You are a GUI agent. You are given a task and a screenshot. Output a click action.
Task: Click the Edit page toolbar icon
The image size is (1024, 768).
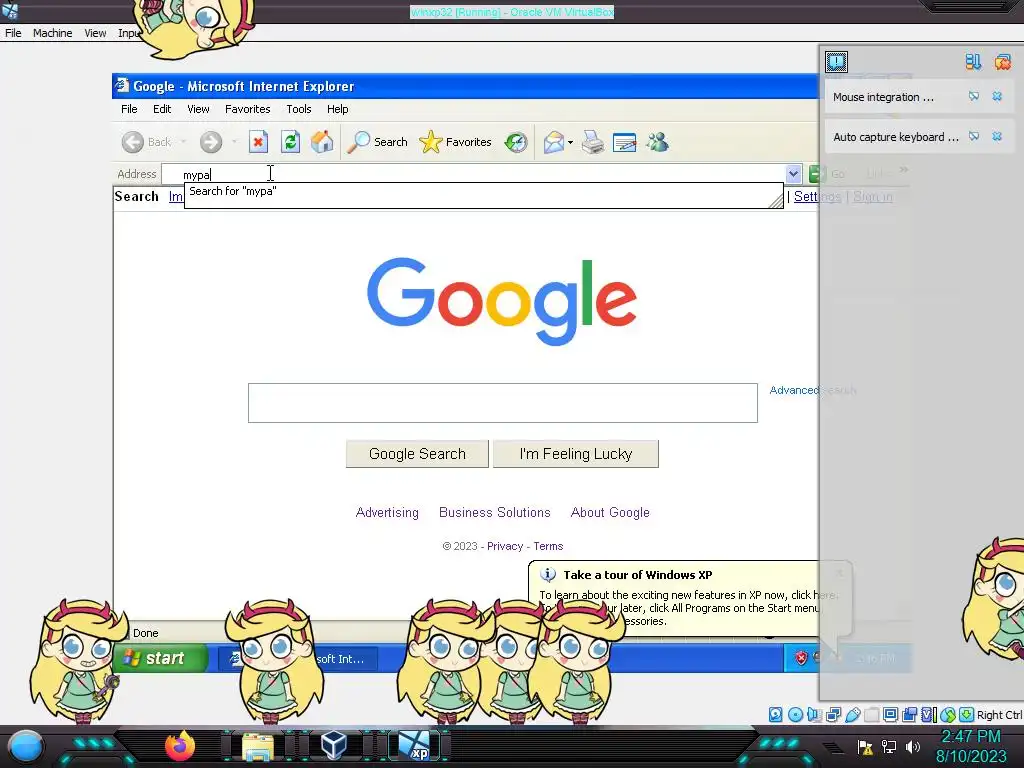tap(624, 142)
